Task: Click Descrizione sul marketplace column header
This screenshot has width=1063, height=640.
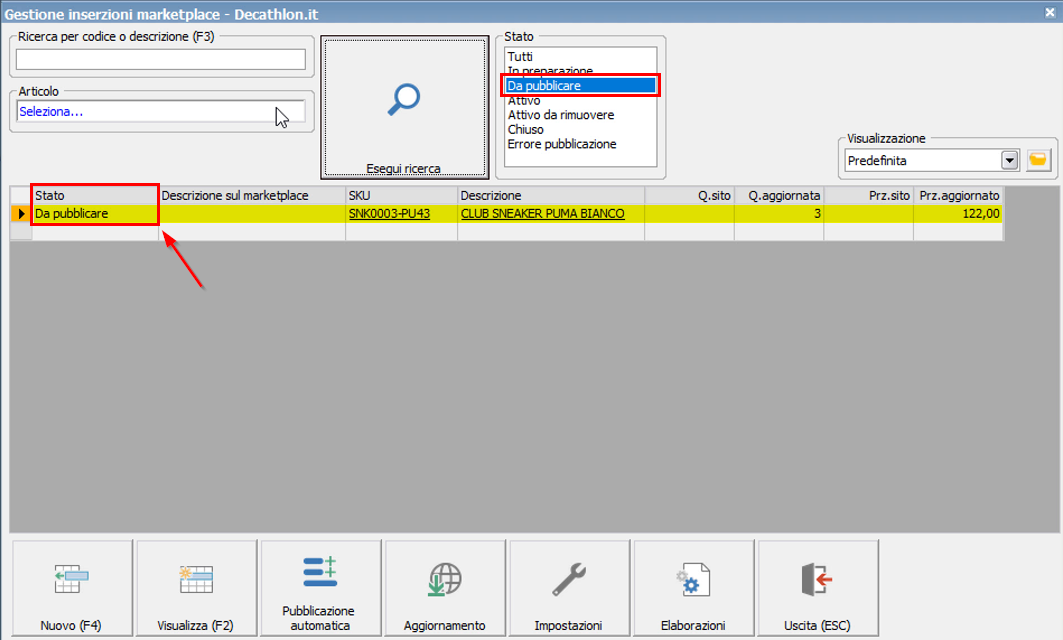Action: (x=252, y=195)
